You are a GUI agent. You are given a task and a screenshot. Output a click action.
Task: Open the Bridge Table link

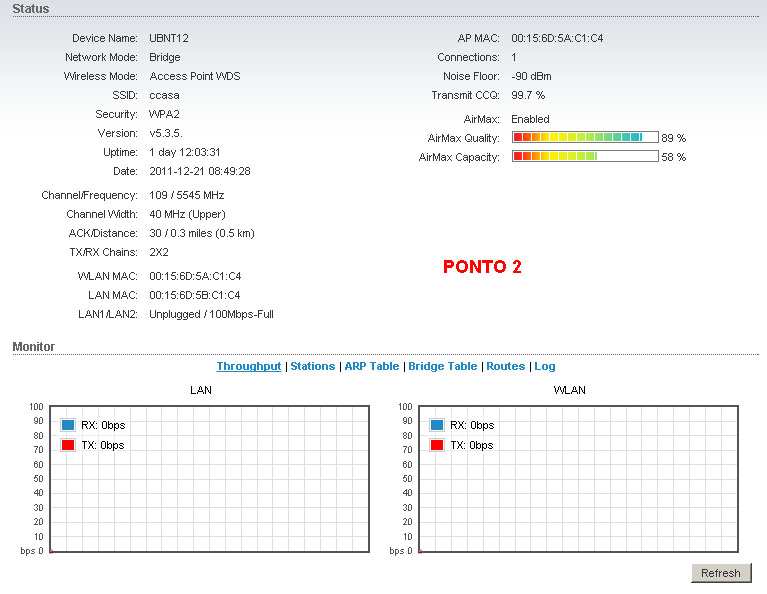click(443, 366)
